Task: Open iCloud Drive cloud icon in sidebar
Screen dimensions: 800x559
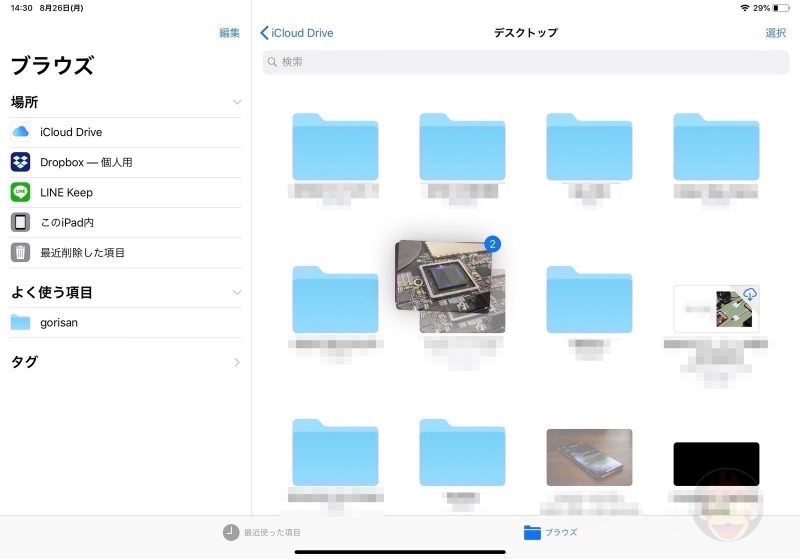Action: pyautogui.click(x=20, y=132)
